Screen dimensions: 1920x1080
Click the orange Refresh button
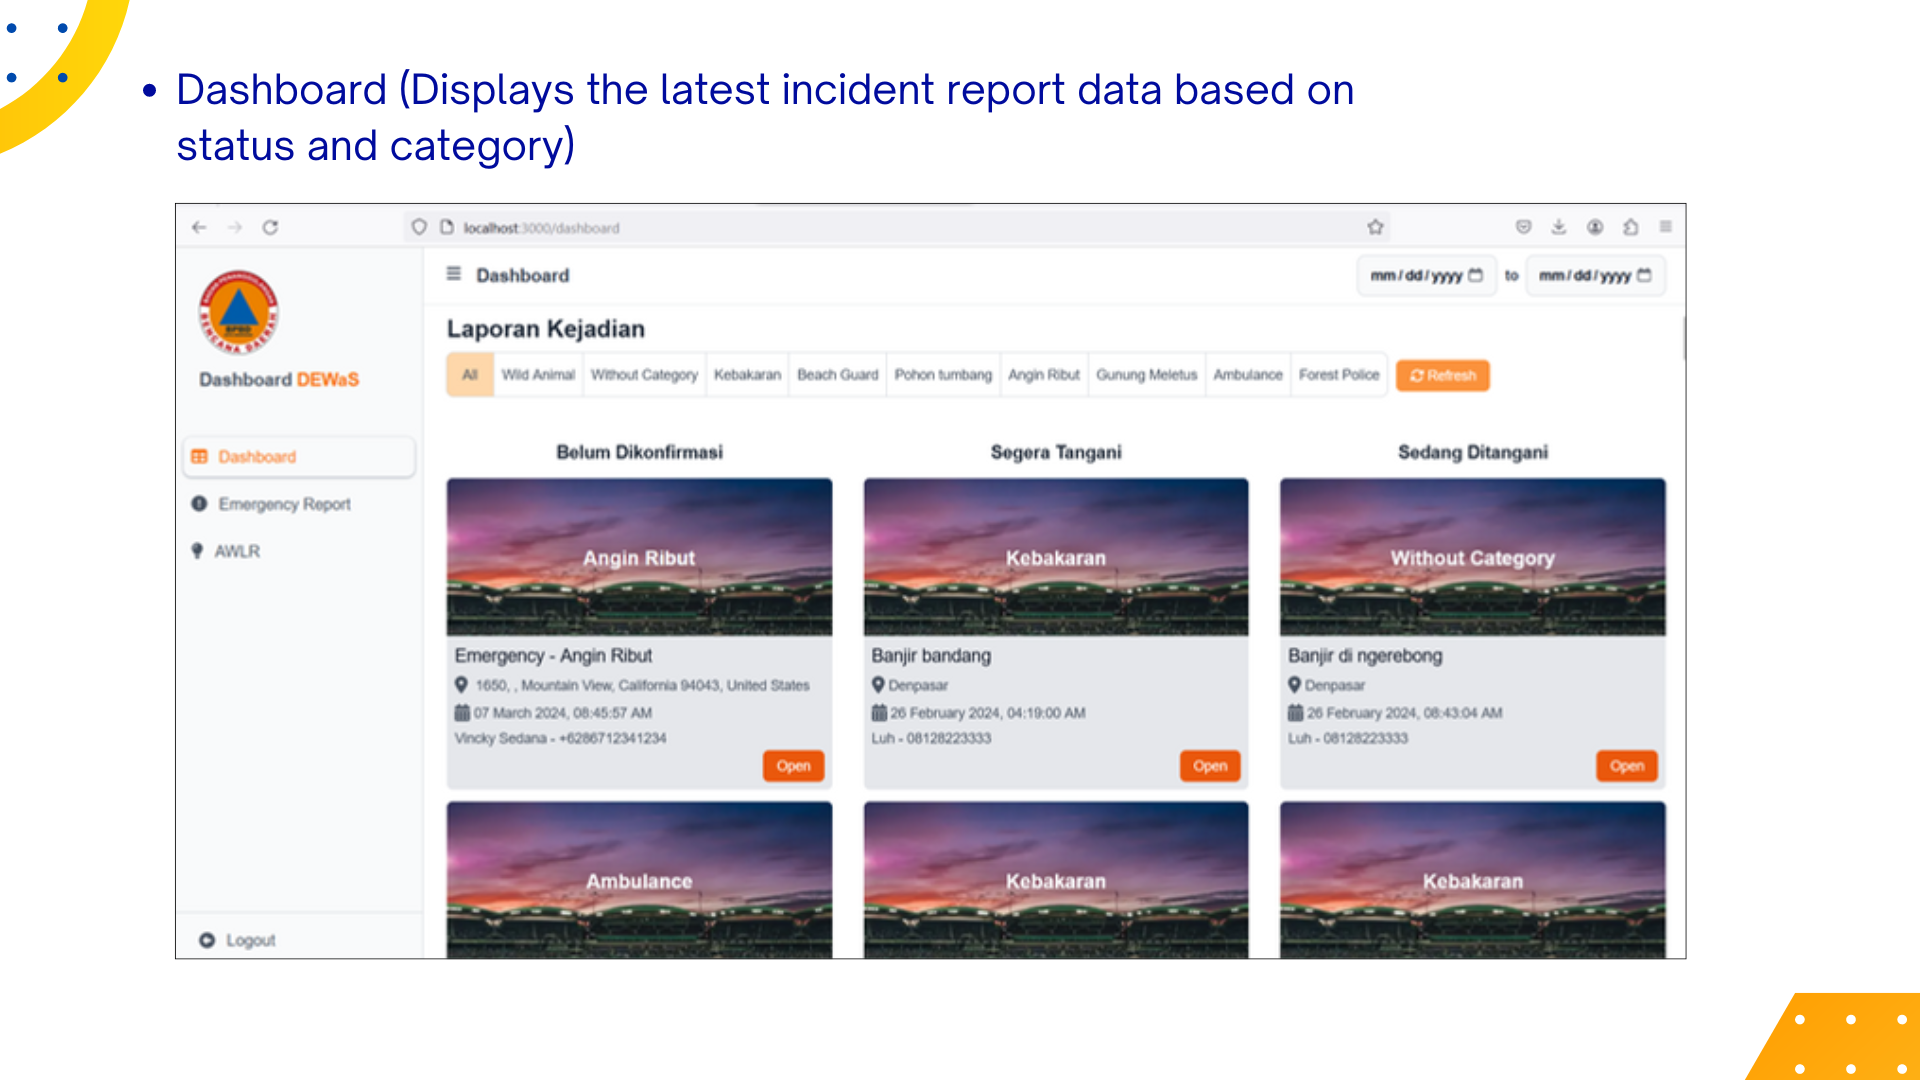click(x=1442, y=376)
